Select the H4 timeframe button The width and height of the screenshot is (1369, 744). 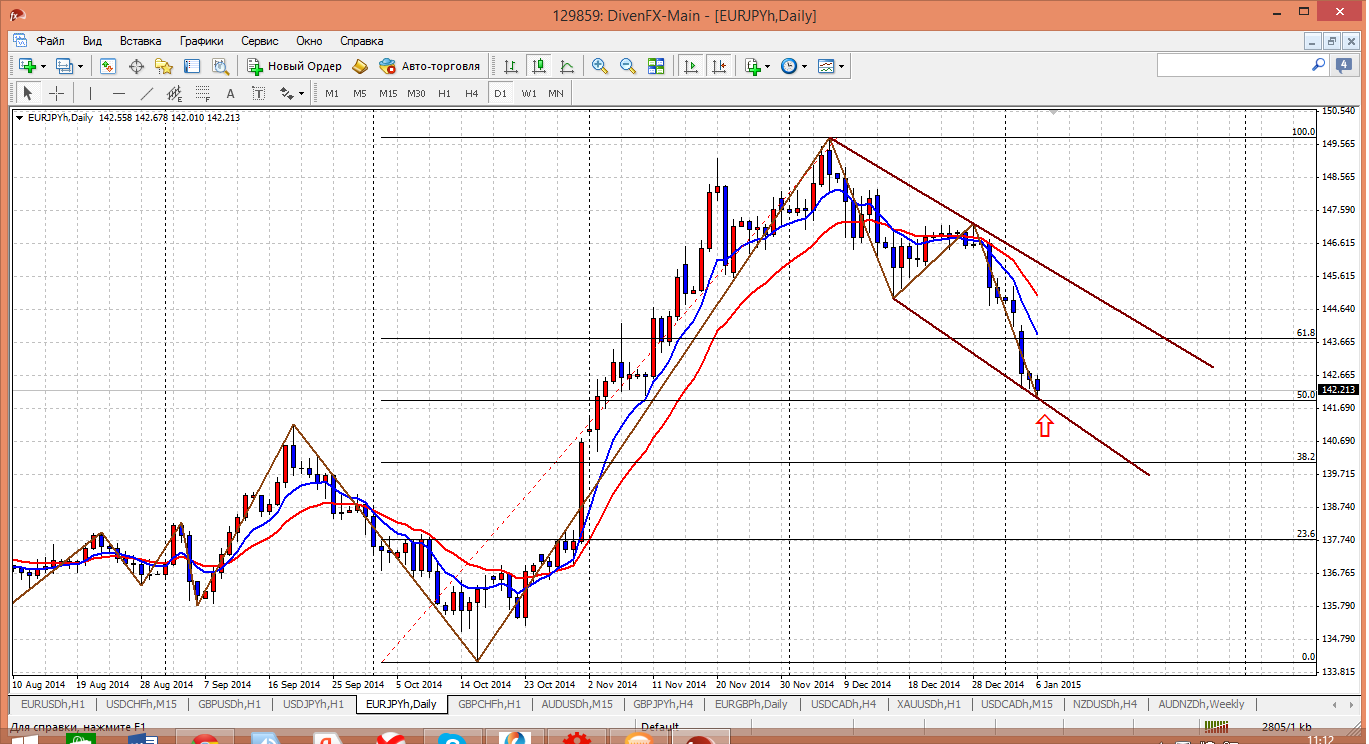coord(472,93)
